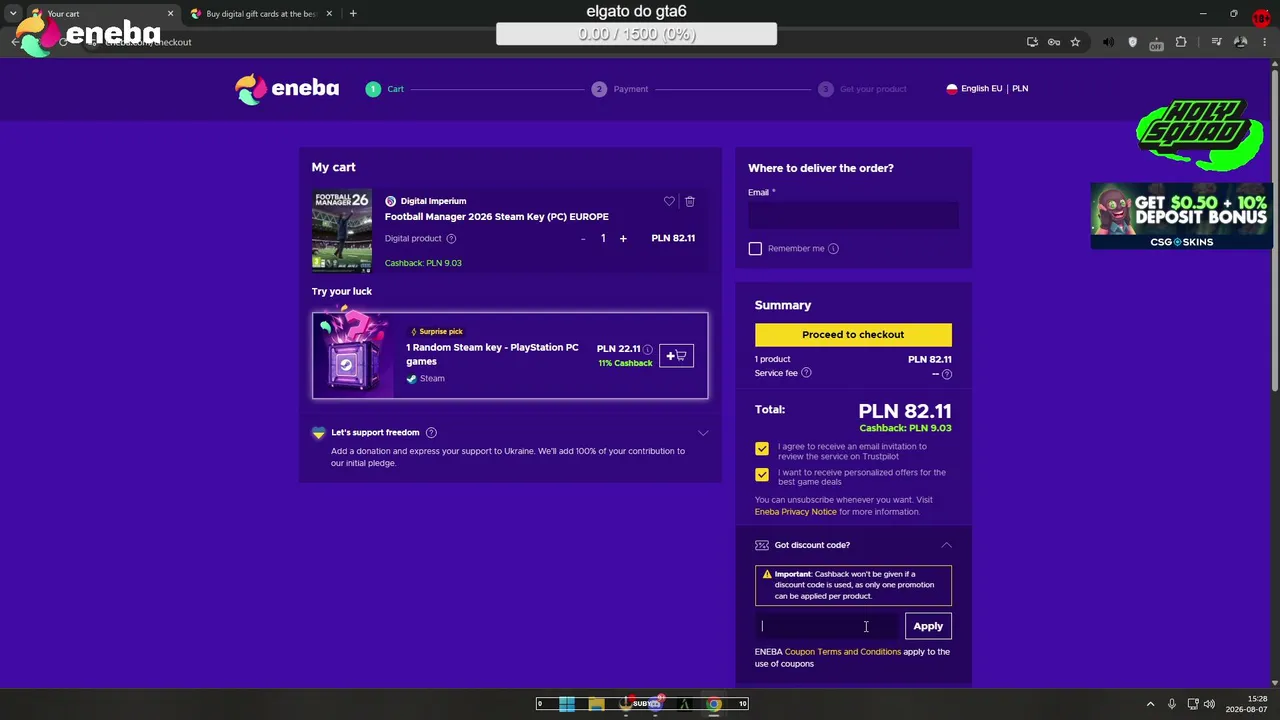Screen dimensions: 1280x720
Task: Decrease Football Manager quantity with minus
Action: [x=583, y=239]
